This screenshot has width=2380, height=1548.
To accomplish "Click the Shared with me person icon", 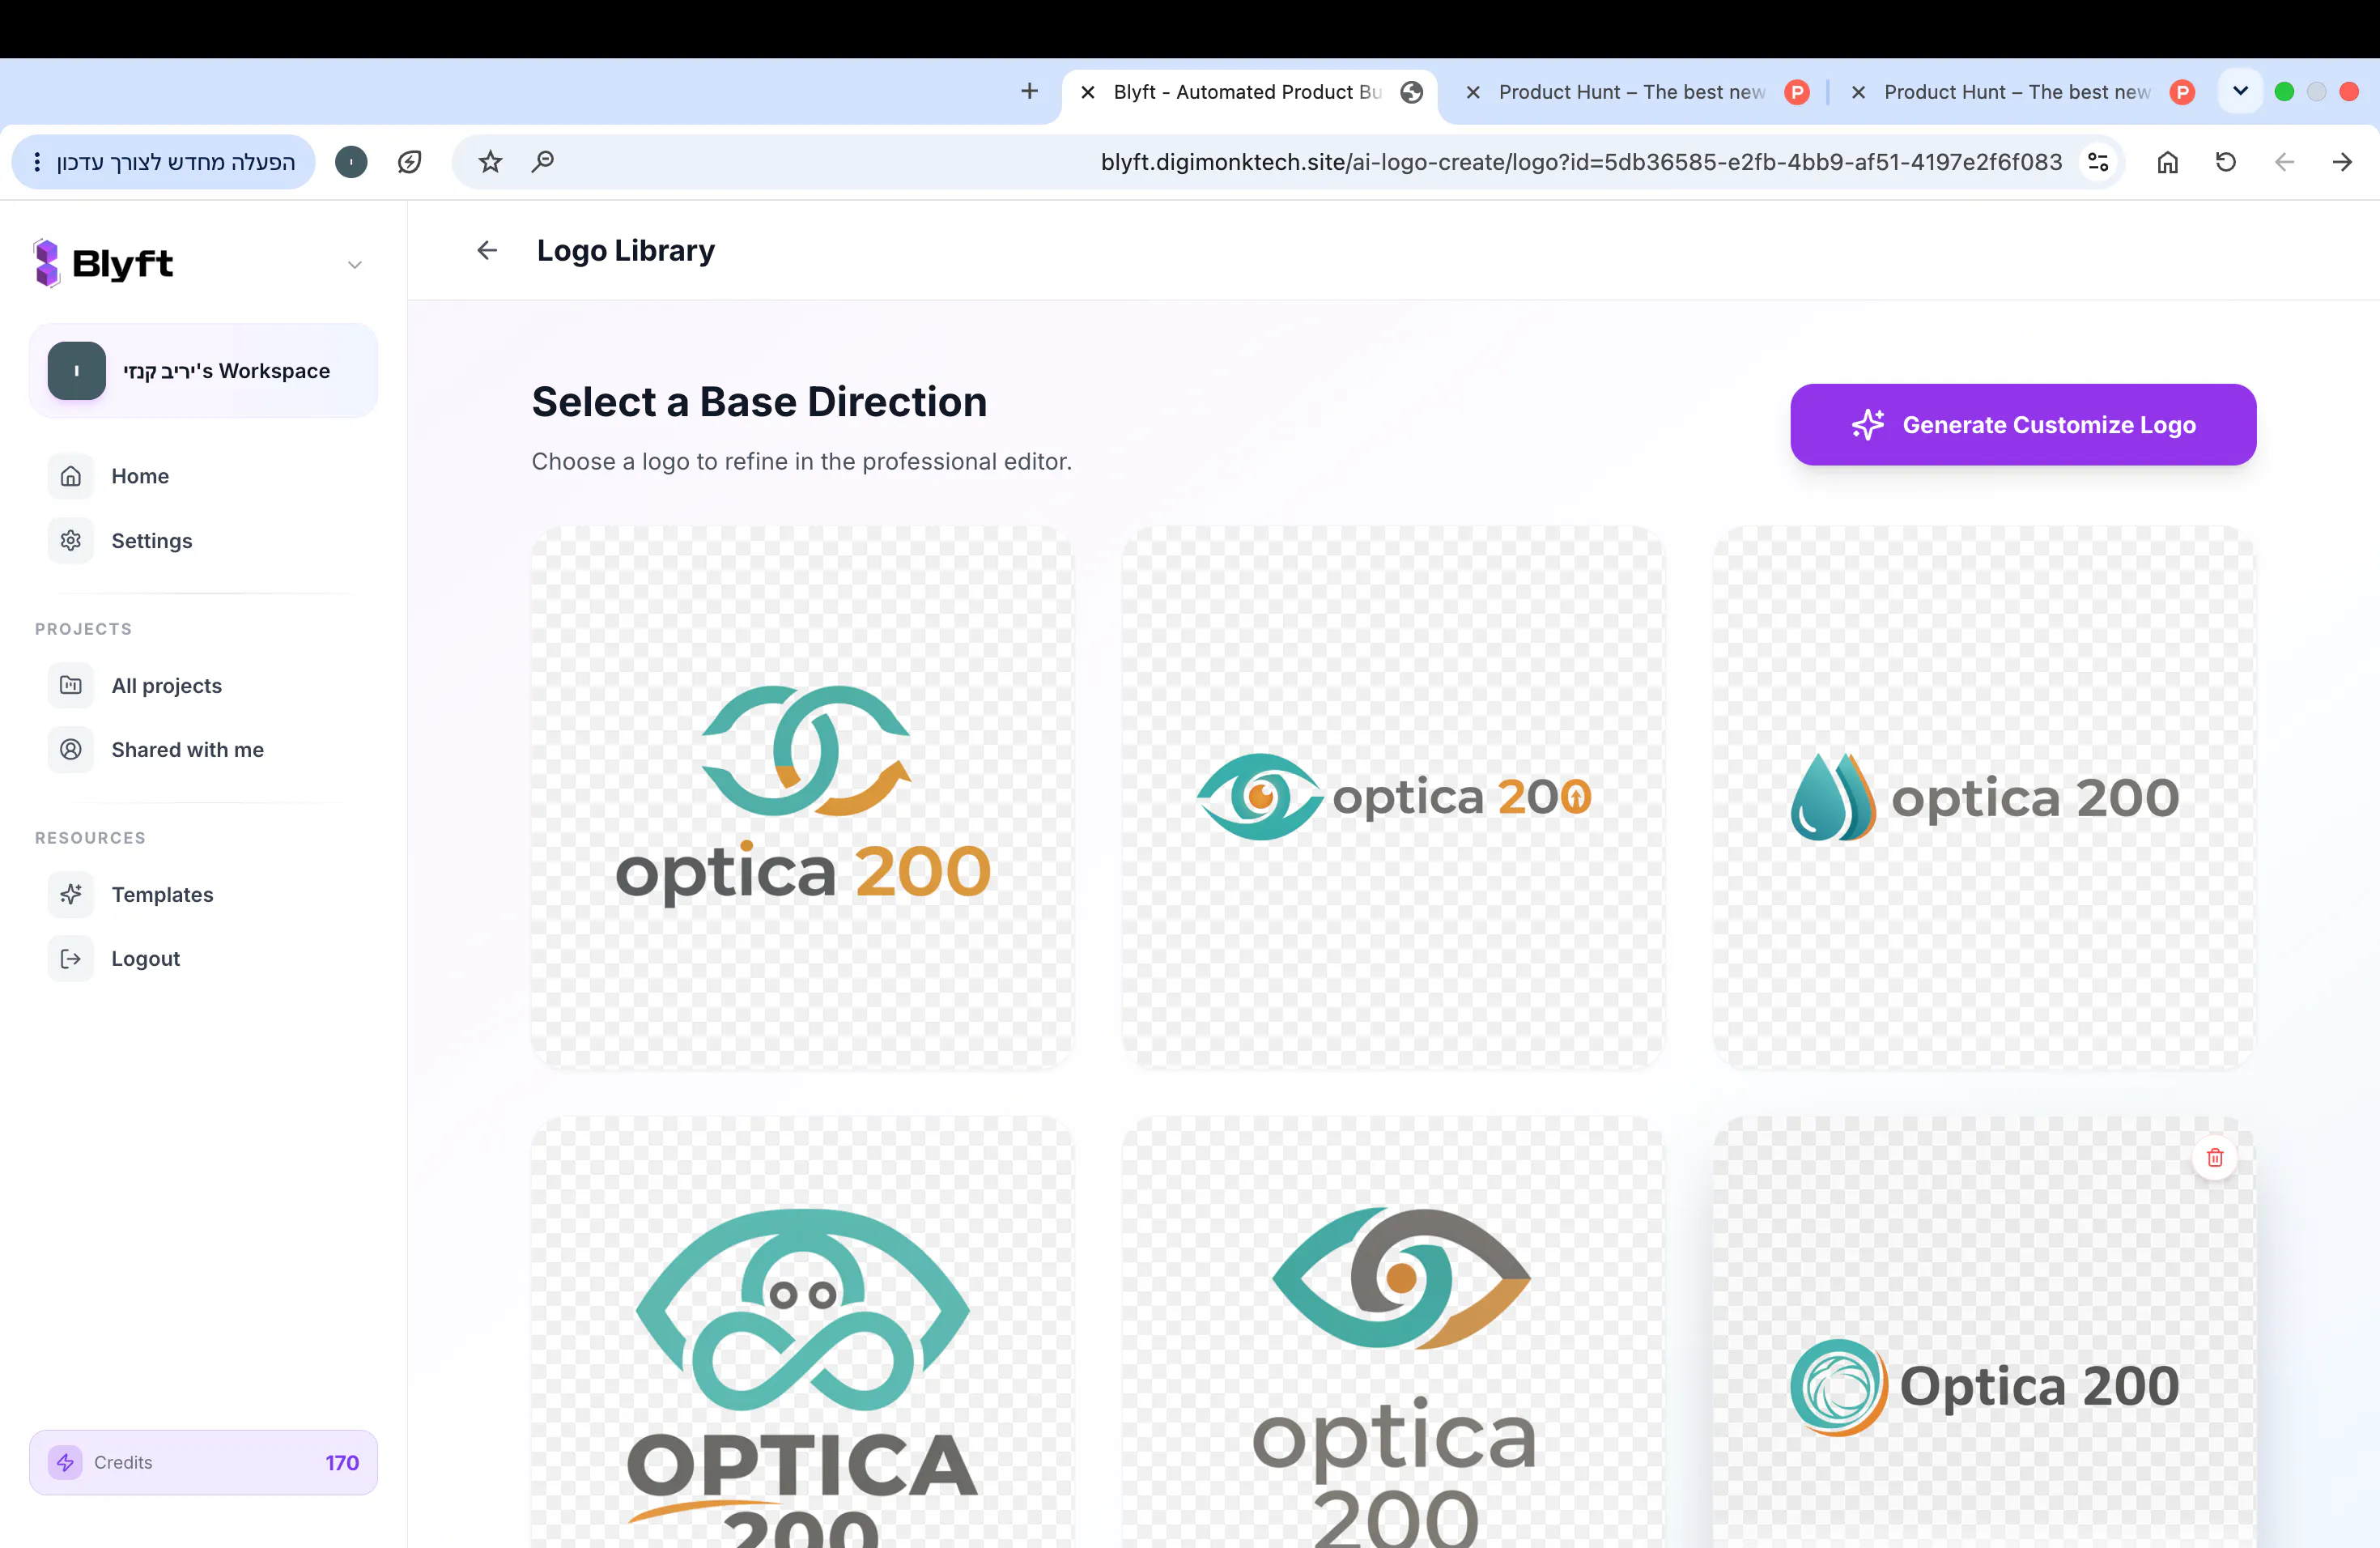I will pos(71,750).
